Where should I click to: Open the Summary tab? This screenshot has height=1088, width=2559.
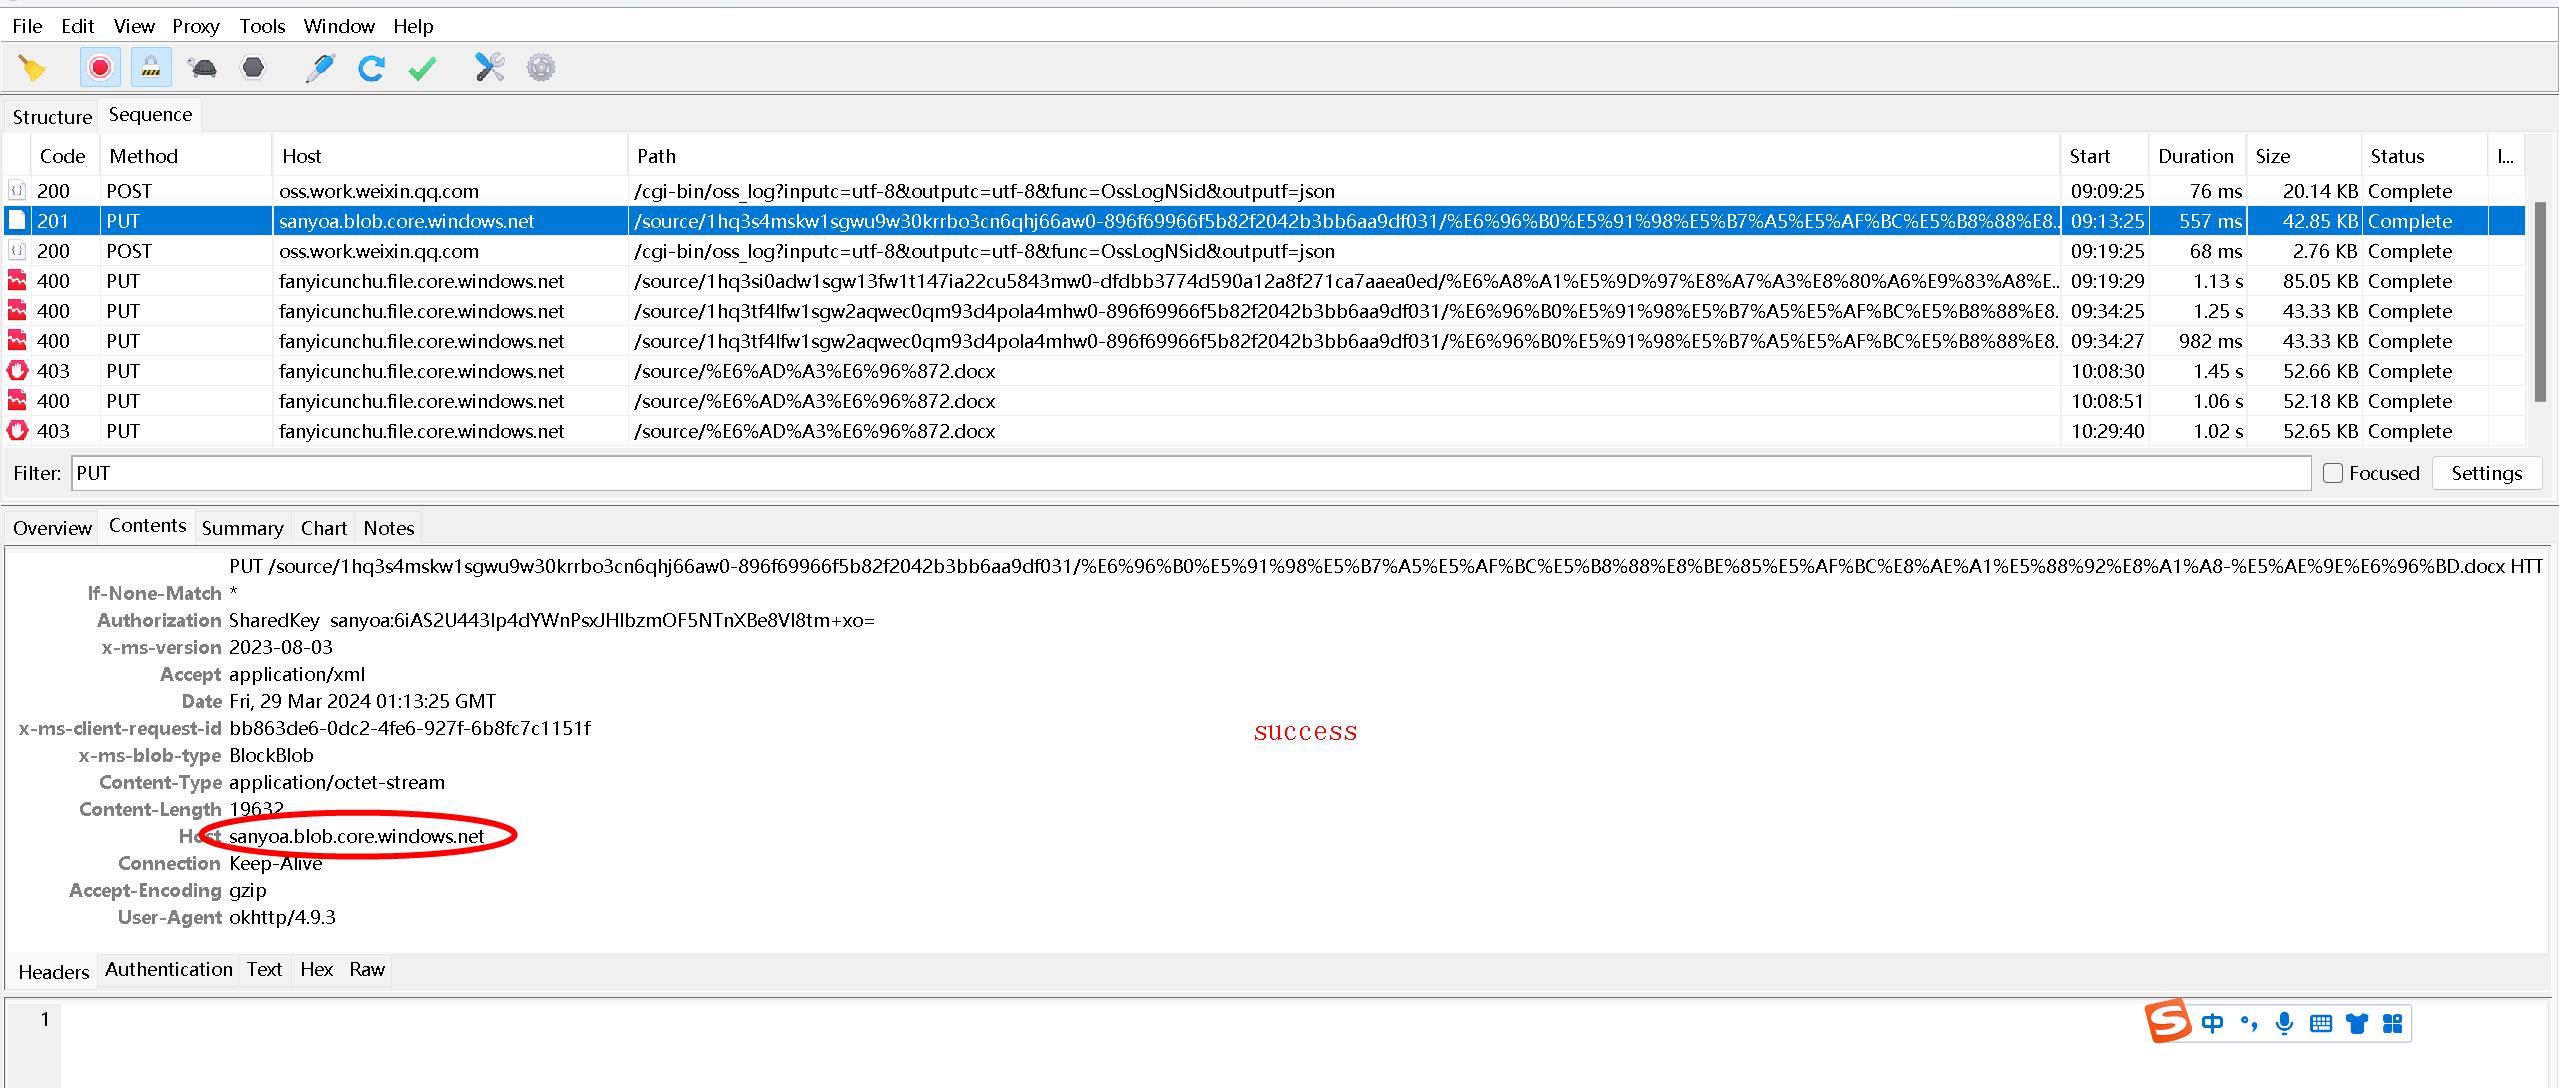(242, 528)
